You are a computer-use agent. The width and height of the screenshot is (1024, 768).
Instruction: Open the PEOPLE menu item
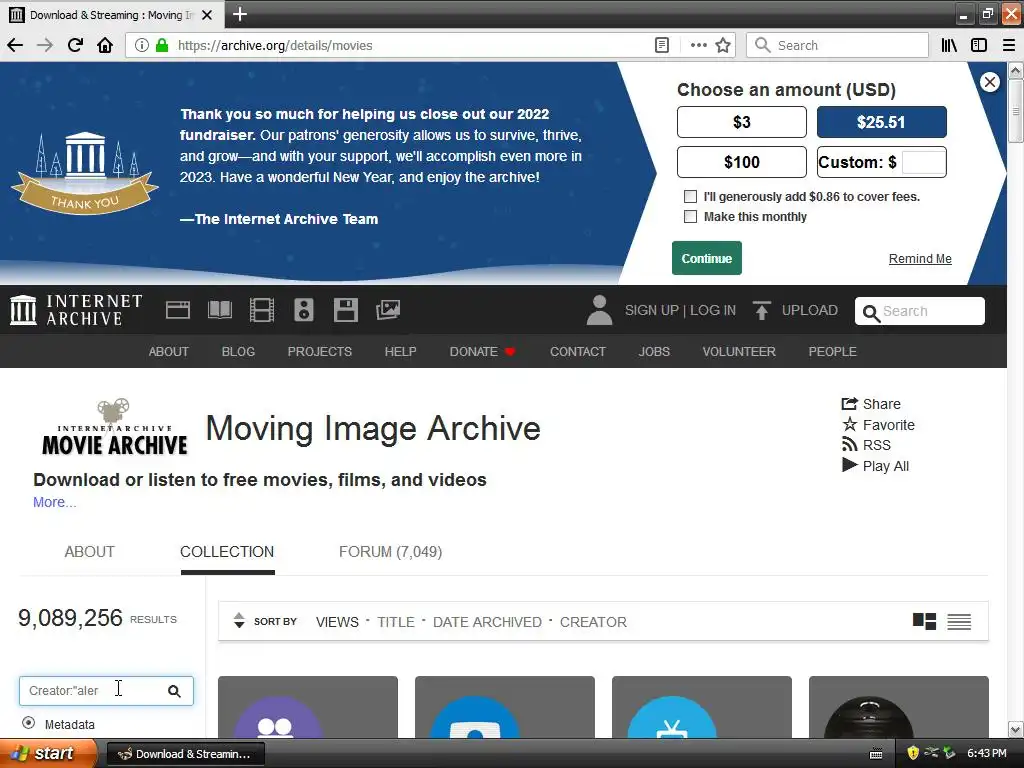pyautogui.click(x=833, y=351)
